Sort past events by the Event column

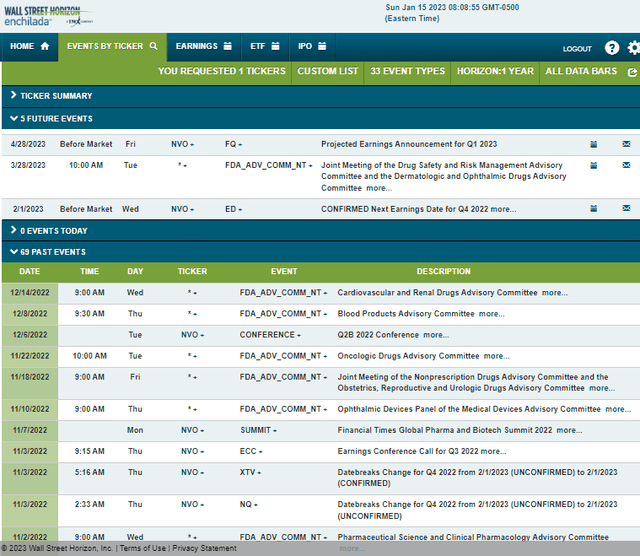(x=284, y=271)
